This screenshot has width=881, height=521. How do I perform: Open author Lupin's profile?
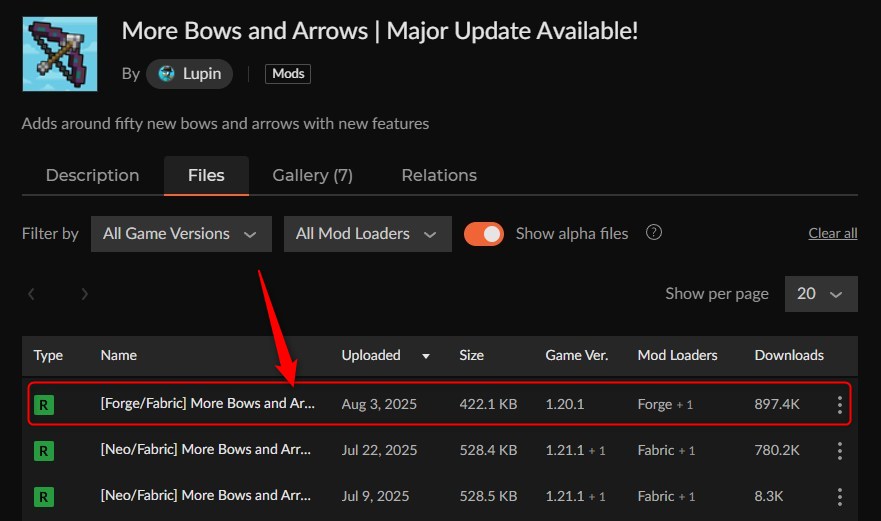tap(189, 74)
